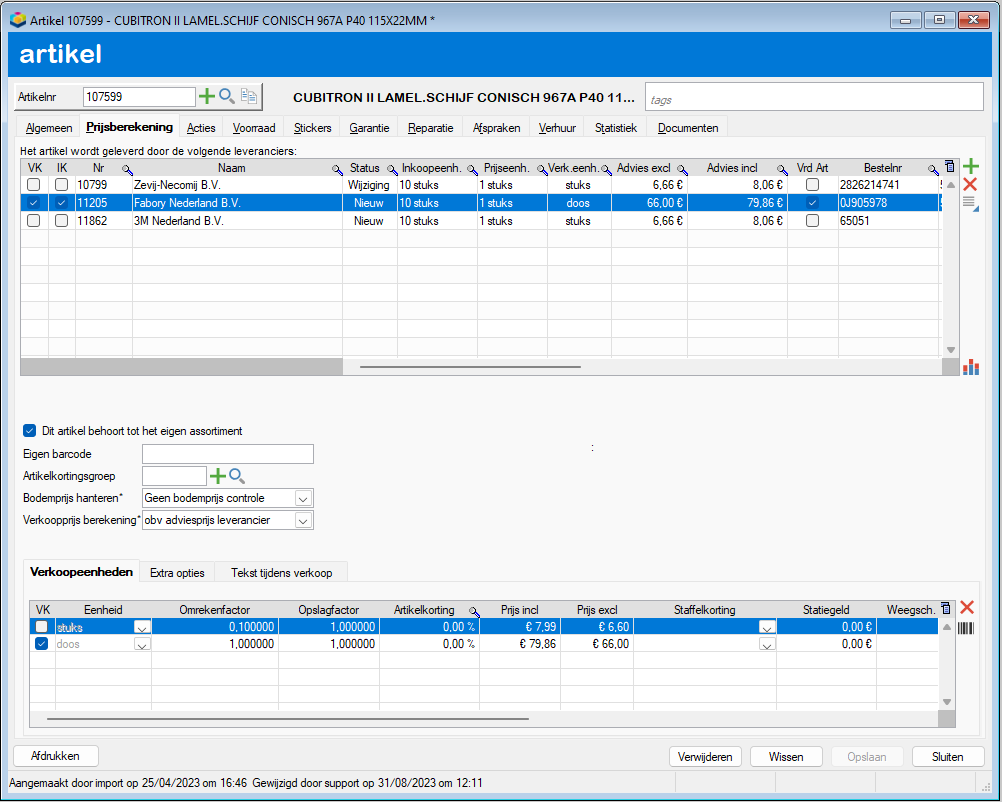1002x802 pixels.
Task: Search Artikelkortingsgroep with the magnifier icon
Action: coord(237,476)
